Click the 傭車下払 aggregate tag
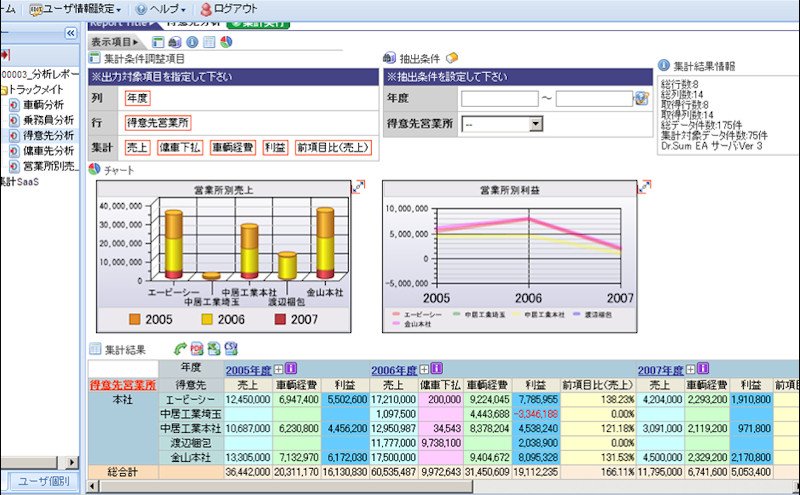The width and height of the screenshot is (800, 495). [x=180, y=147]
